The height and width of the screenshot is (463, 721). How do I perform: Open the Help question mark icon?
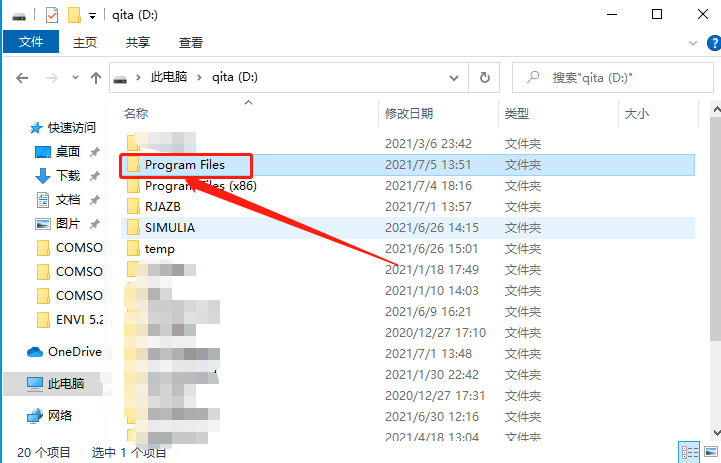pos(714,43)
